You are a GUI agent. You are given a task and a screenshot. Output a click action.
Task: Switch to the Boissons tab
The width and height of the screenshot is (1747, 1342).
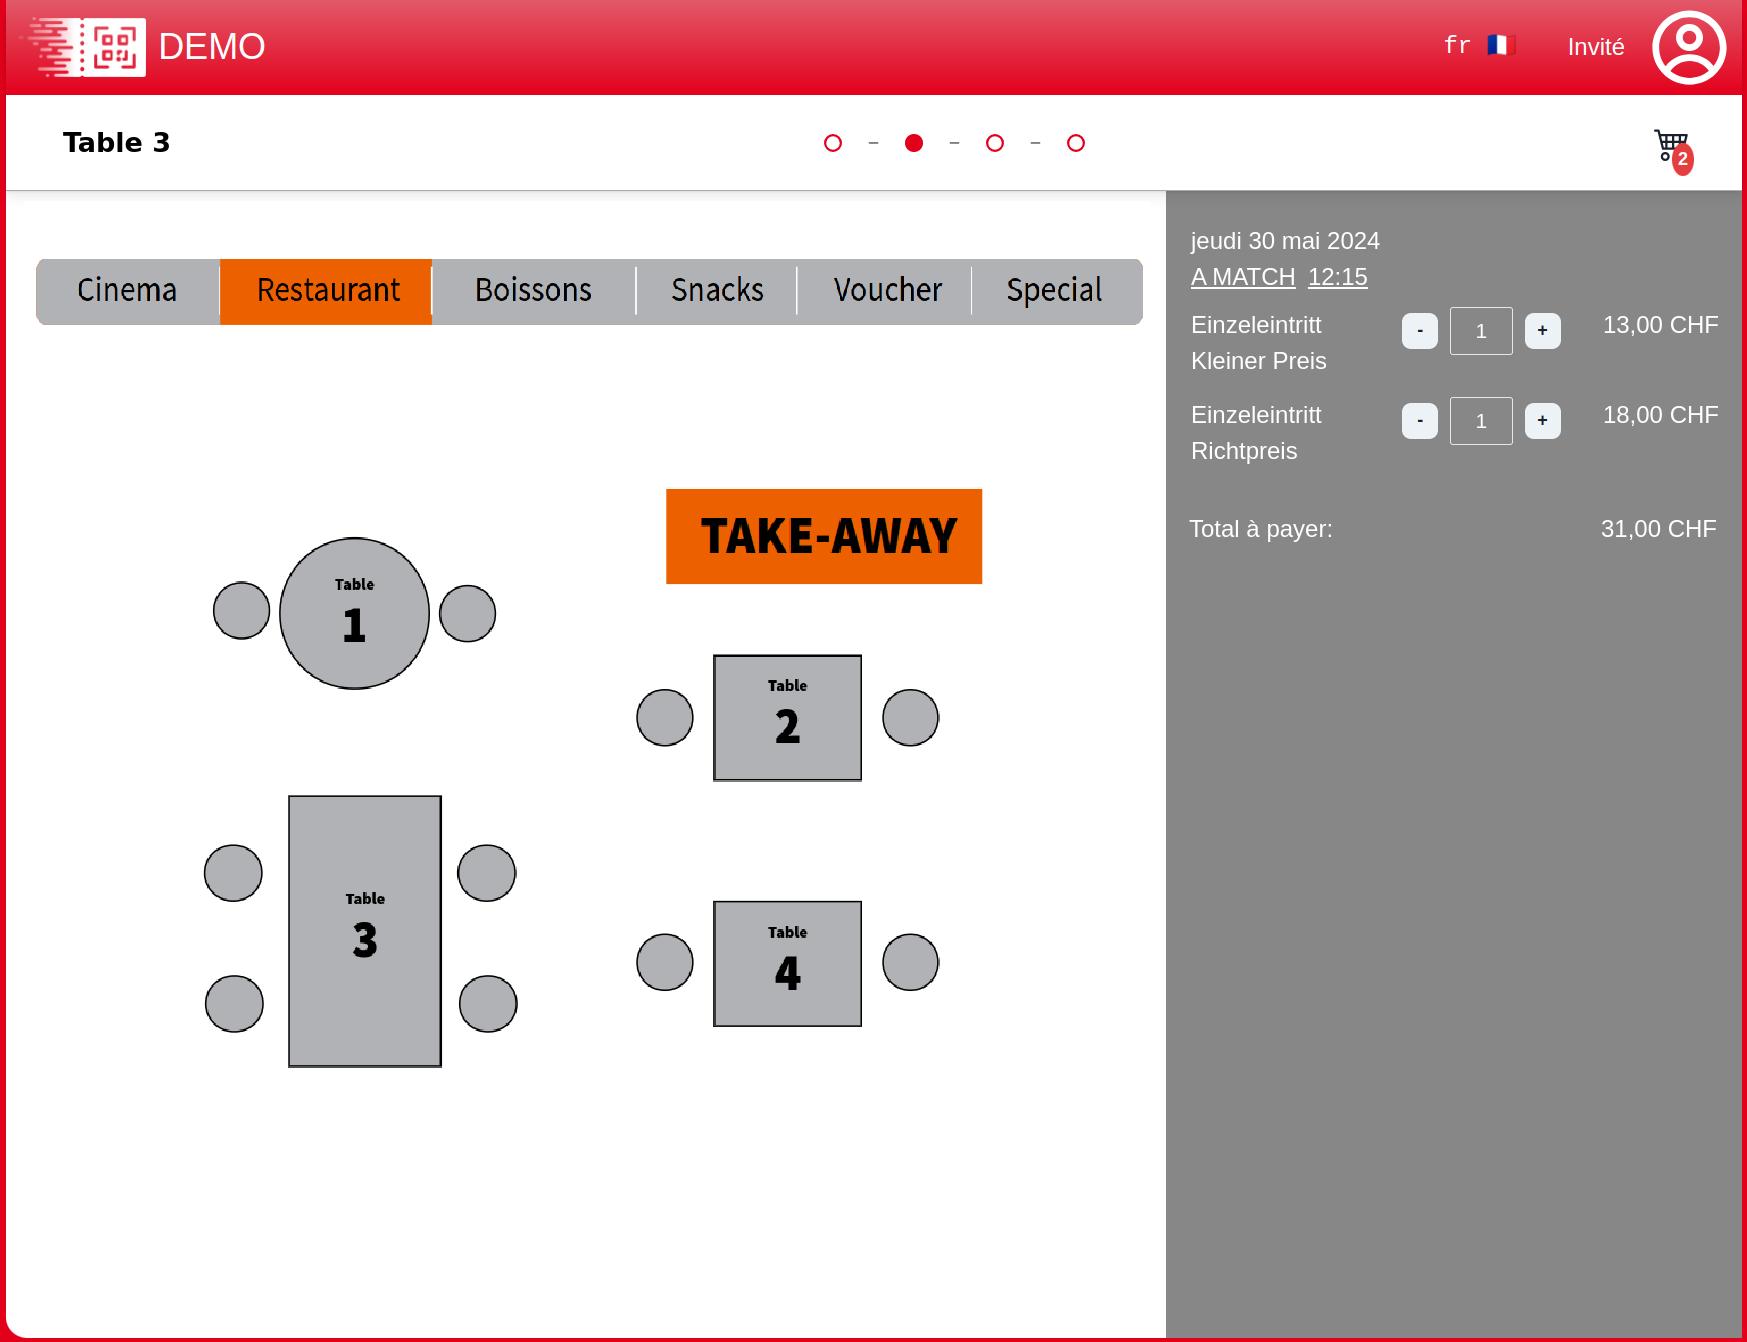533,291
